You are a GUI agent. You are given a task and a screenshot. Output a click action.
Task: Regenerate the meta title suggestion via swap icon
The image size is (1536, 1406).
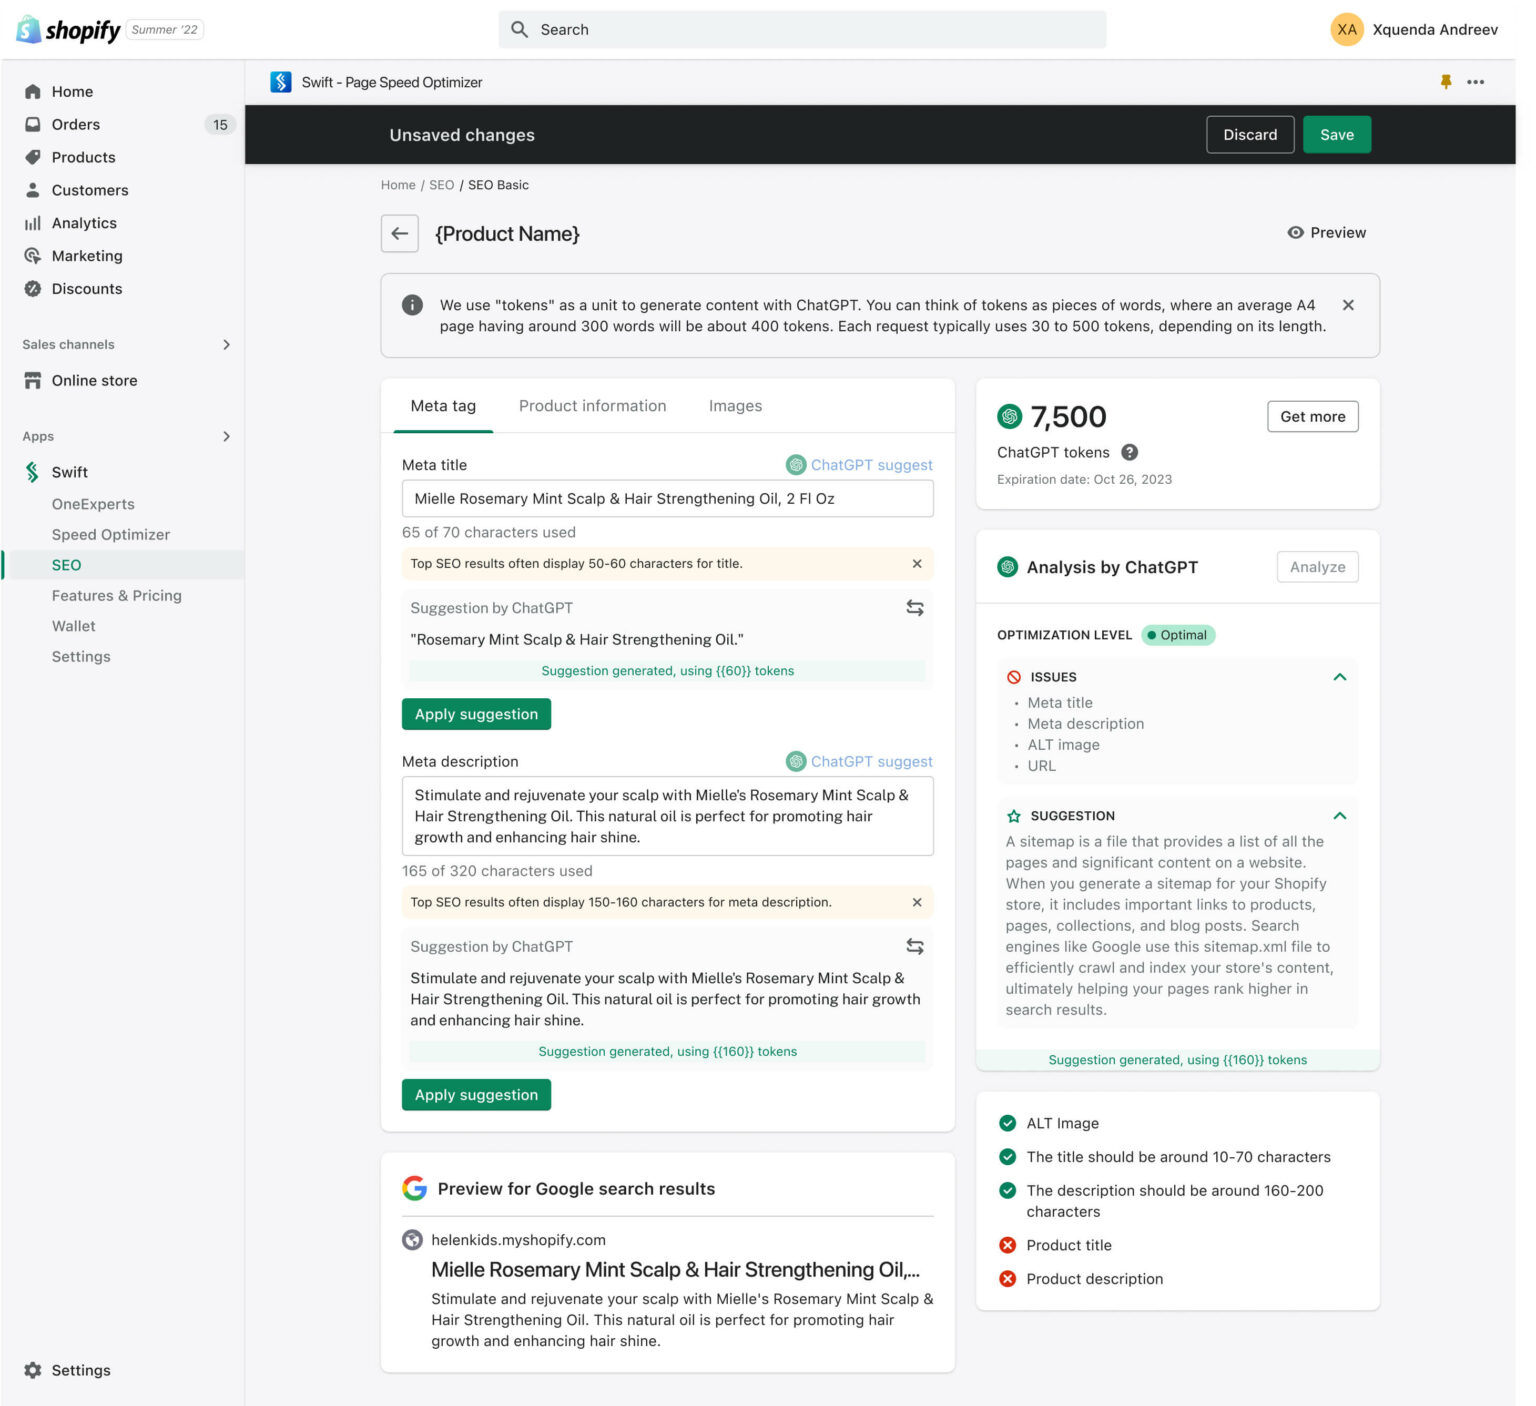tap(914, 607)
